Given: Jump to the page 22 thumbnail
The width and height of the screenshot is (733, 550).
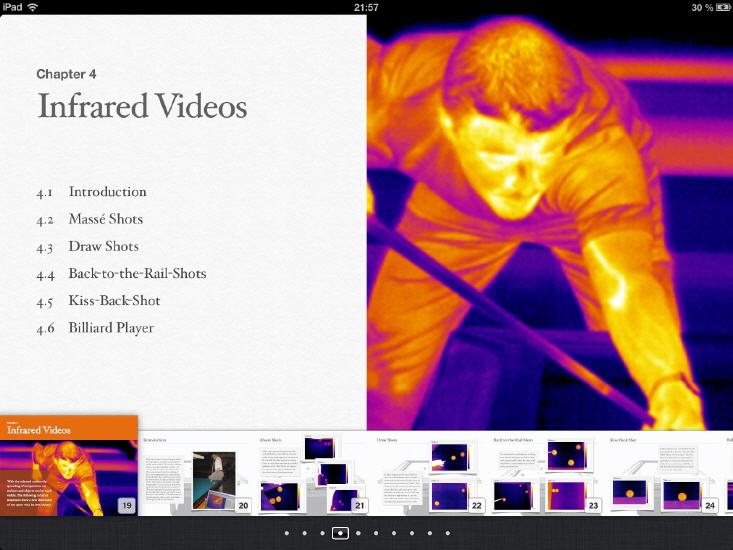Looking at the screenshot, I should [x=429, y=474].
